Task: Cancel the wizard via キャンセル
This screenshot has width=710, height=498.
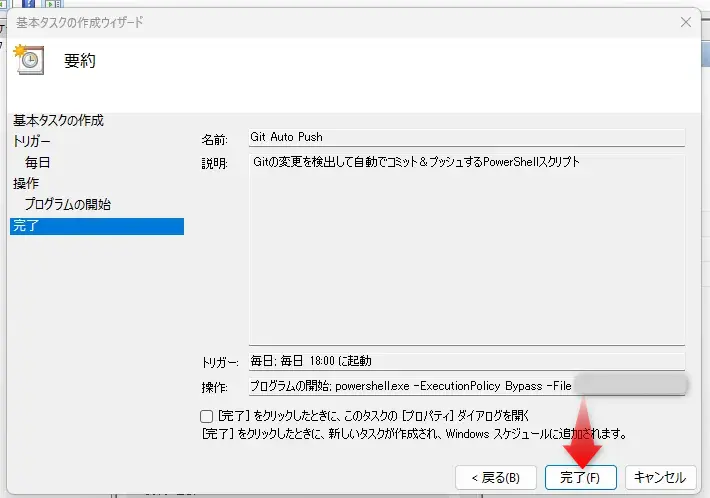Action: (x=660, y=477)
